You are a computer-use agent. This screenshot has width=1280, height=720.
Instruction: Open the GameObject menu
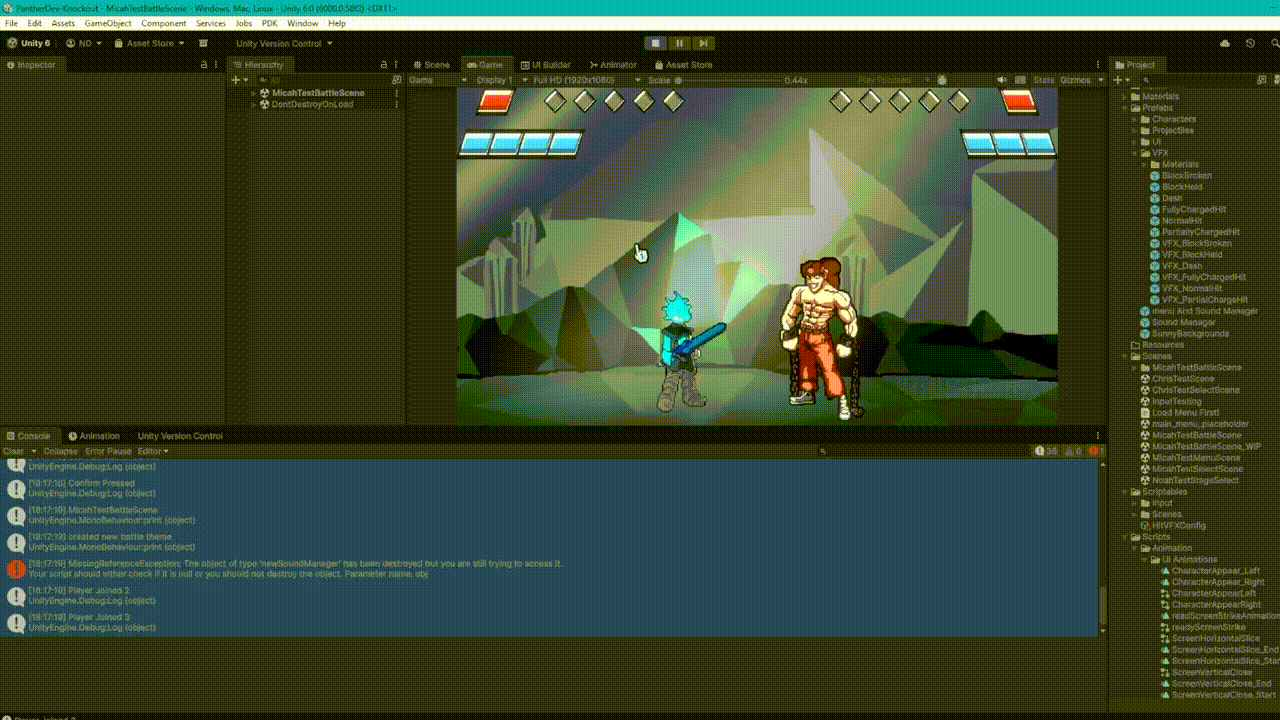107,23
